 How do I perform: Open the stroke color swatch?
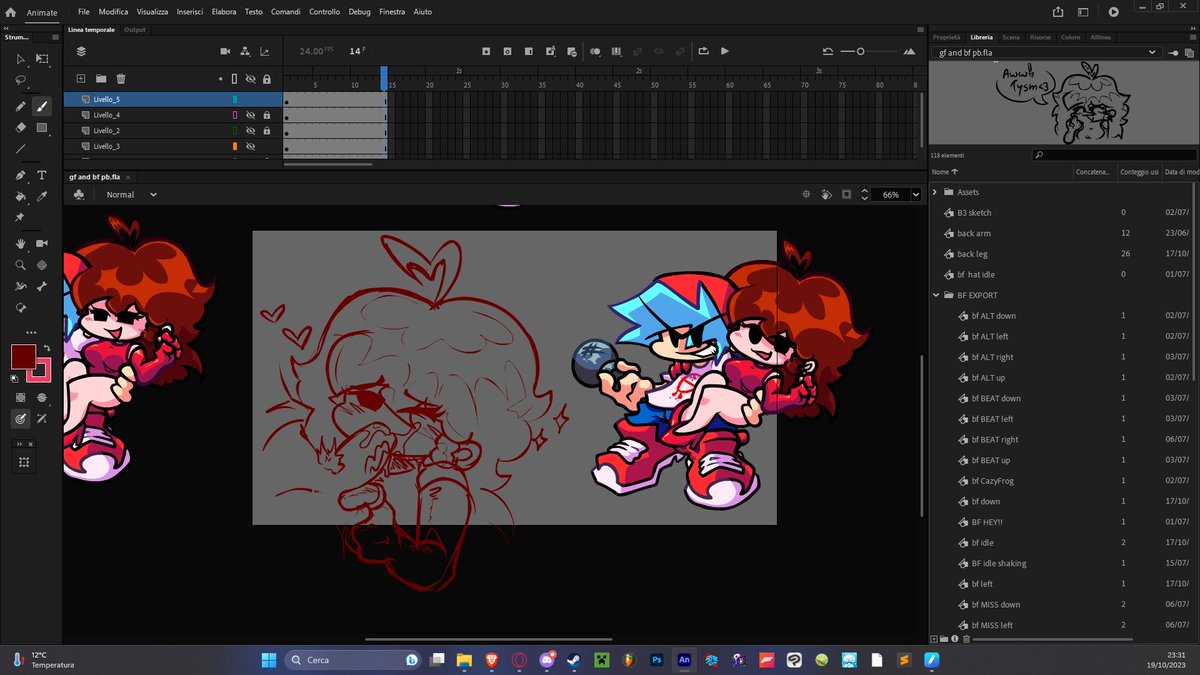pos(41,368)
